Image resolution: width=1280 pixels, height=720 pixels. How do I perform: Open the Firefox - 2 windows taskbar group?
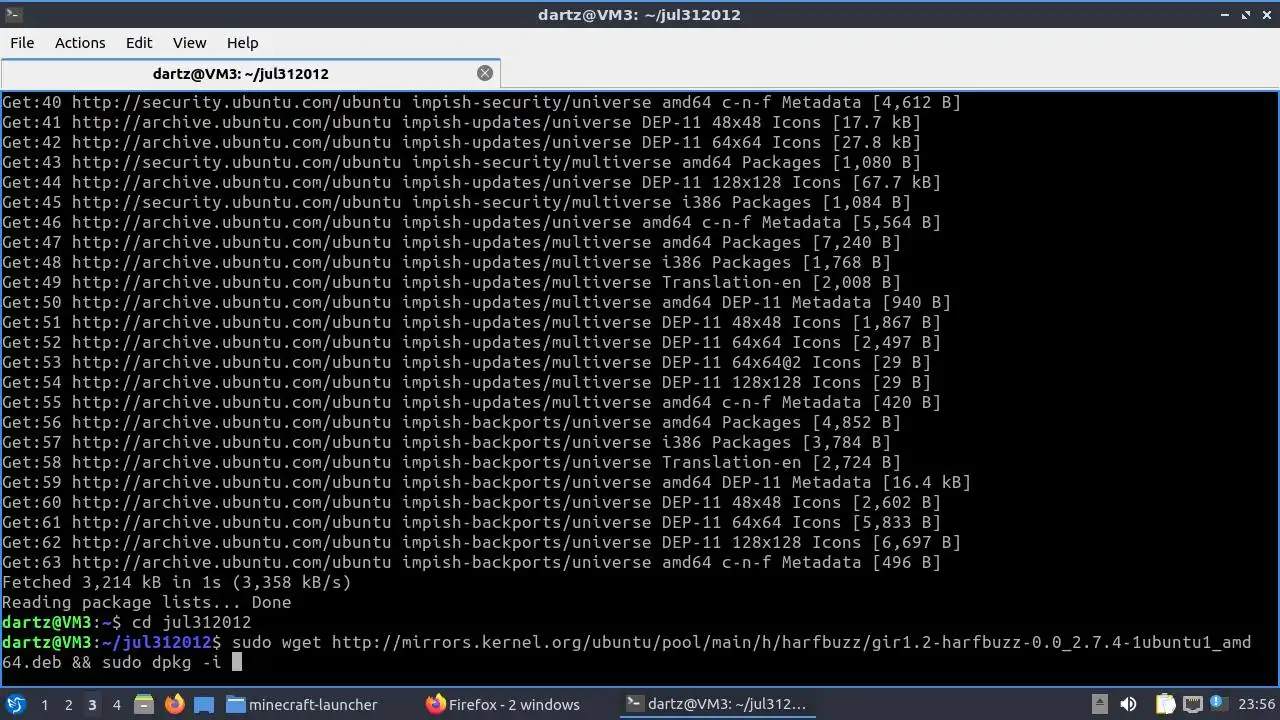coord(503,704)
